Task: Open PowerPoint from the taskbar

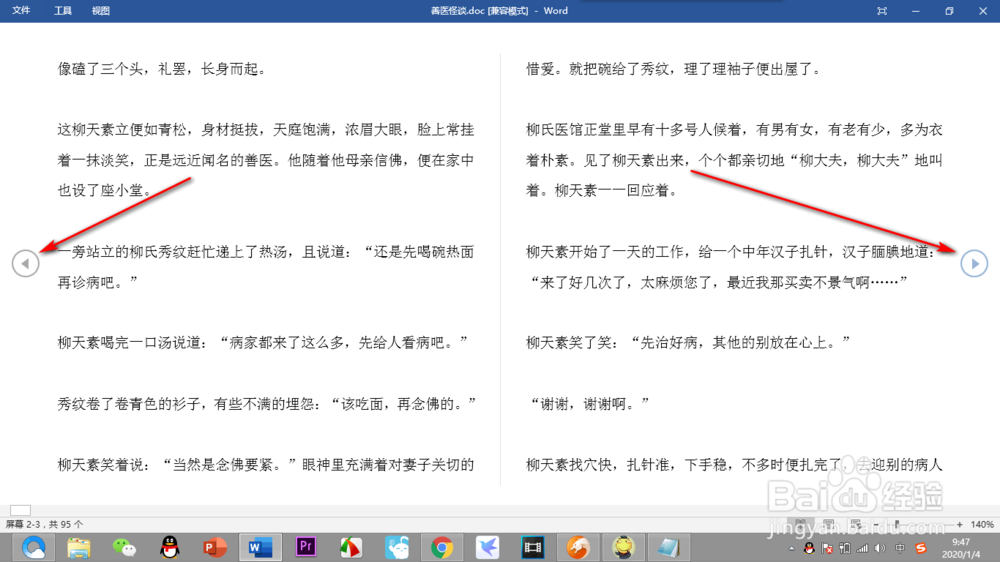Action: [x=215, y=547]
